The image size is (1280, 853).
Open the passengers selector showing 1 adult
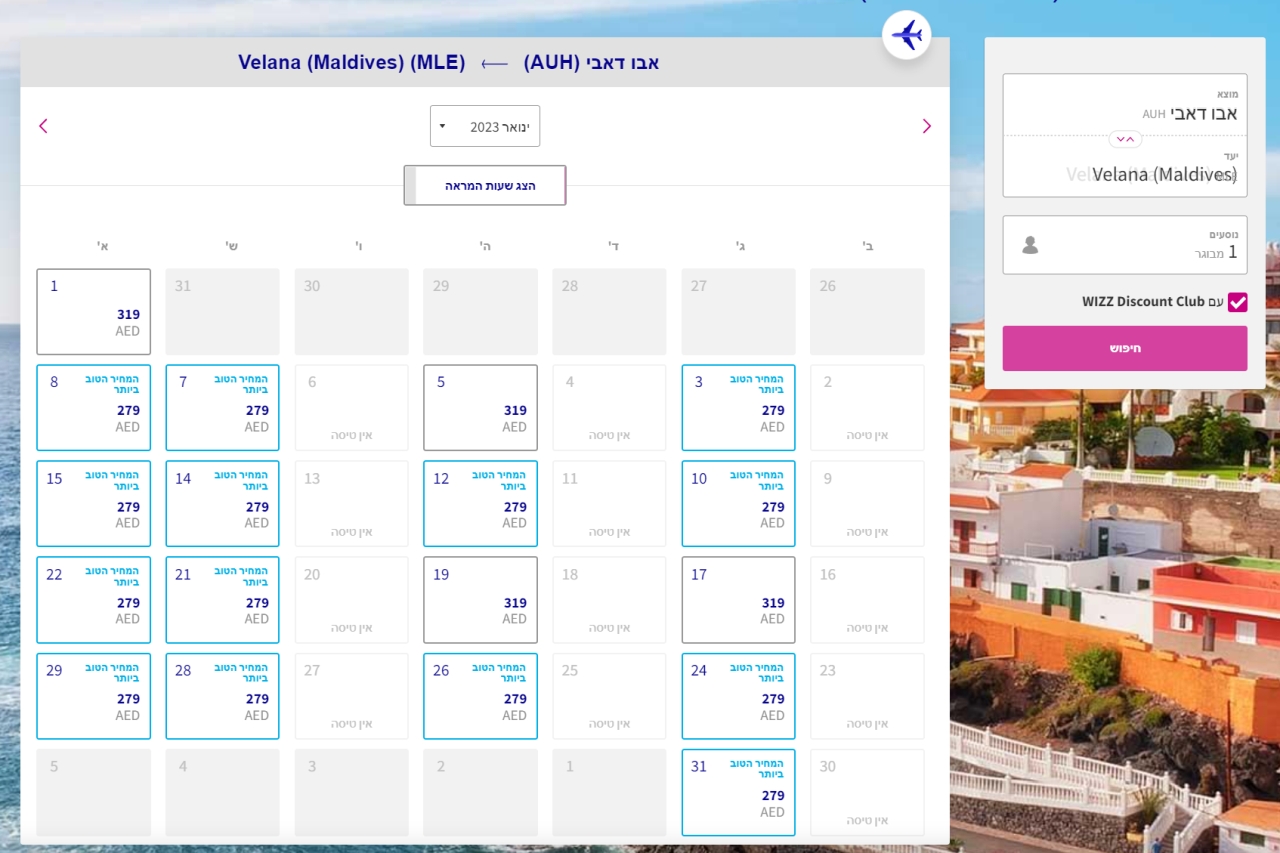click(x=1125, y=245)
